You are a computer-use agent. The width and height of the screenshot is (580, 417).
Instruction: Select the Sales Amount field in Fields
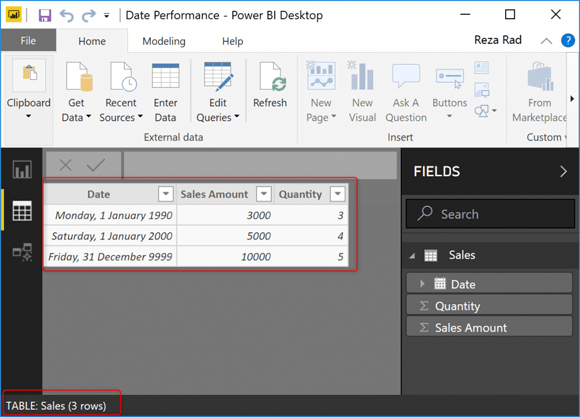pyautogui.click(x=489, y=327)
